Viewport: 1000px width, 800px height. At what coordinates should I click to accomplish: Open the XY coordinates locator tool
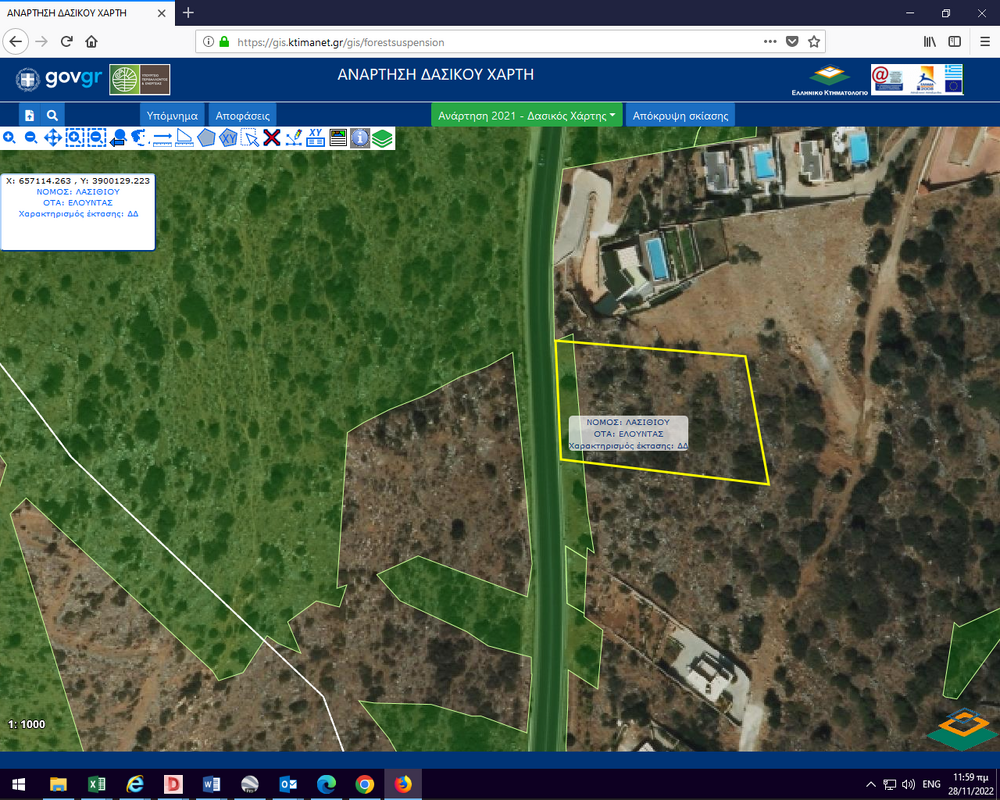(x=315, y=138)
